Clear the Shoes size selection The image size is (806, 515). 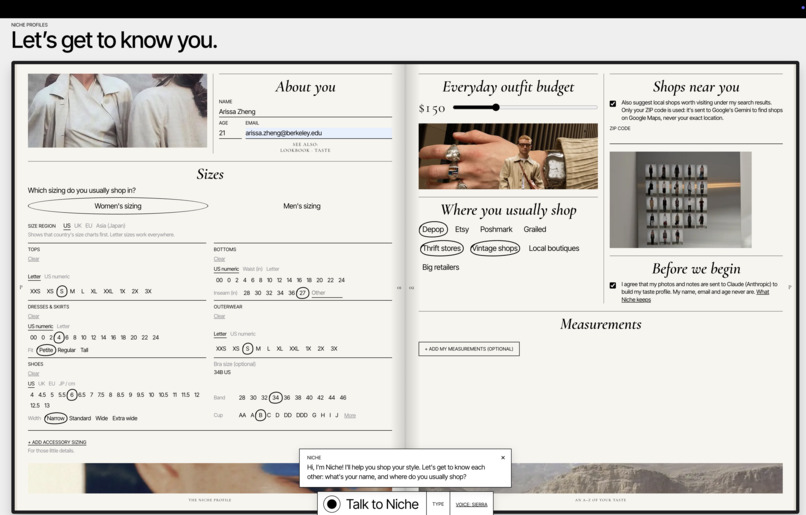pos(33,374)
